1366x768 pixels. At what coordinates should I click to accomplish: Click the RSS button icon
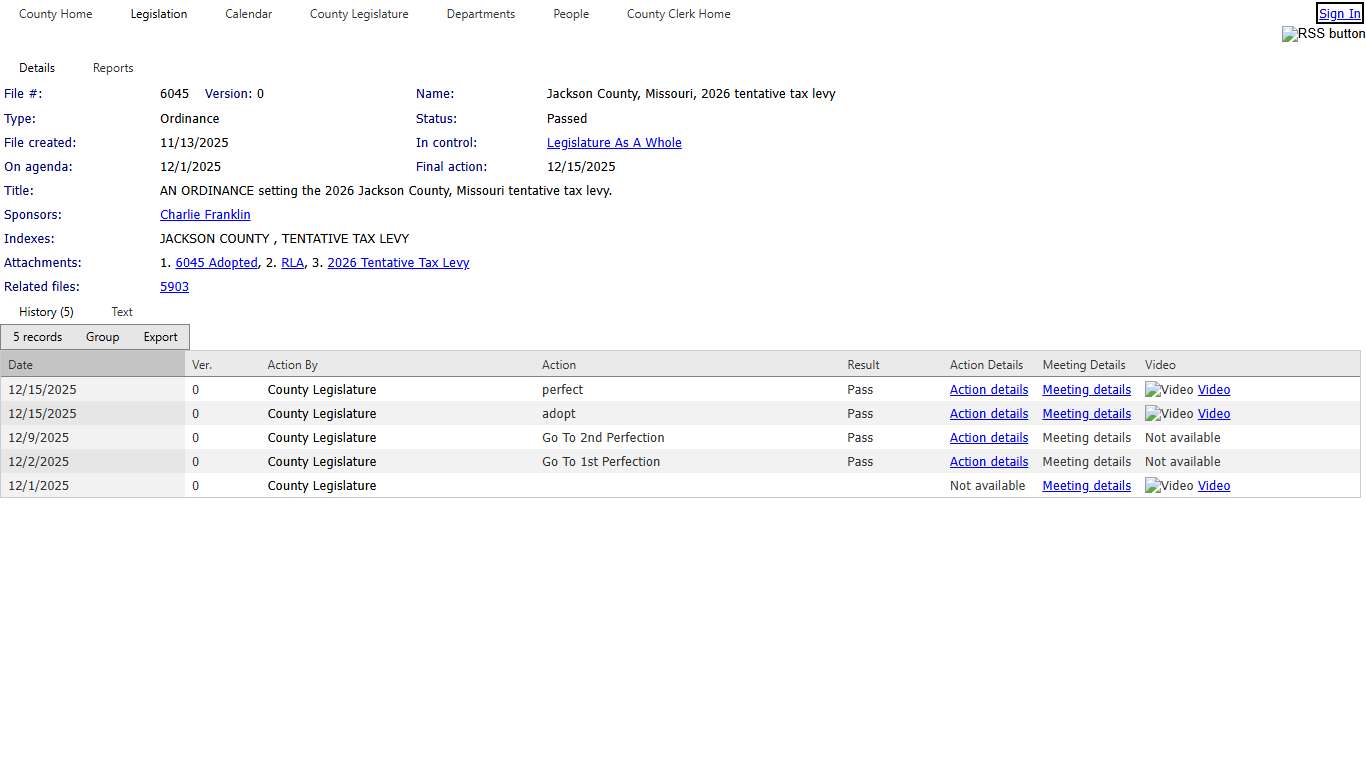point(1323,34)
